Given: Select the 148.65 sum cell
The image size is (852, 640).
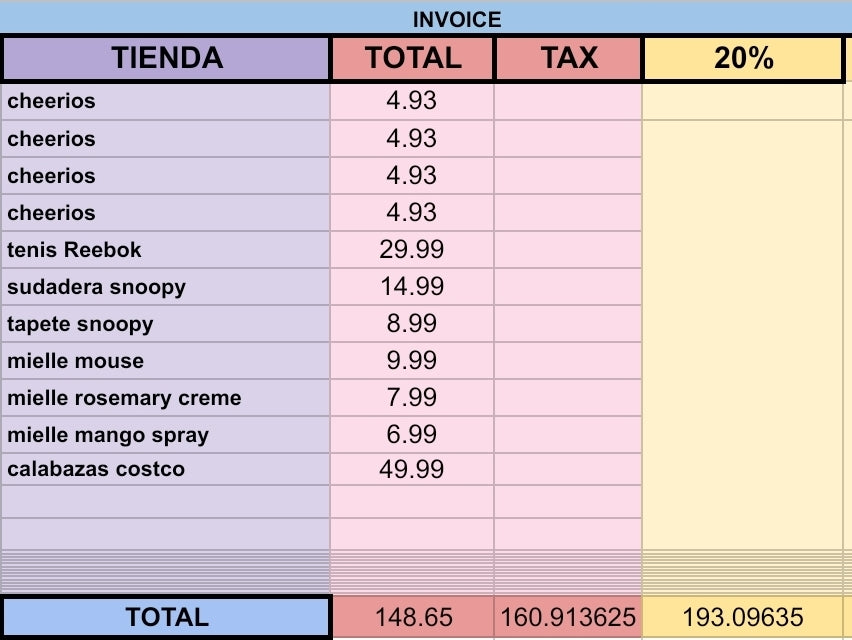Looking at the screenshot, I should (x=412, y=618).
